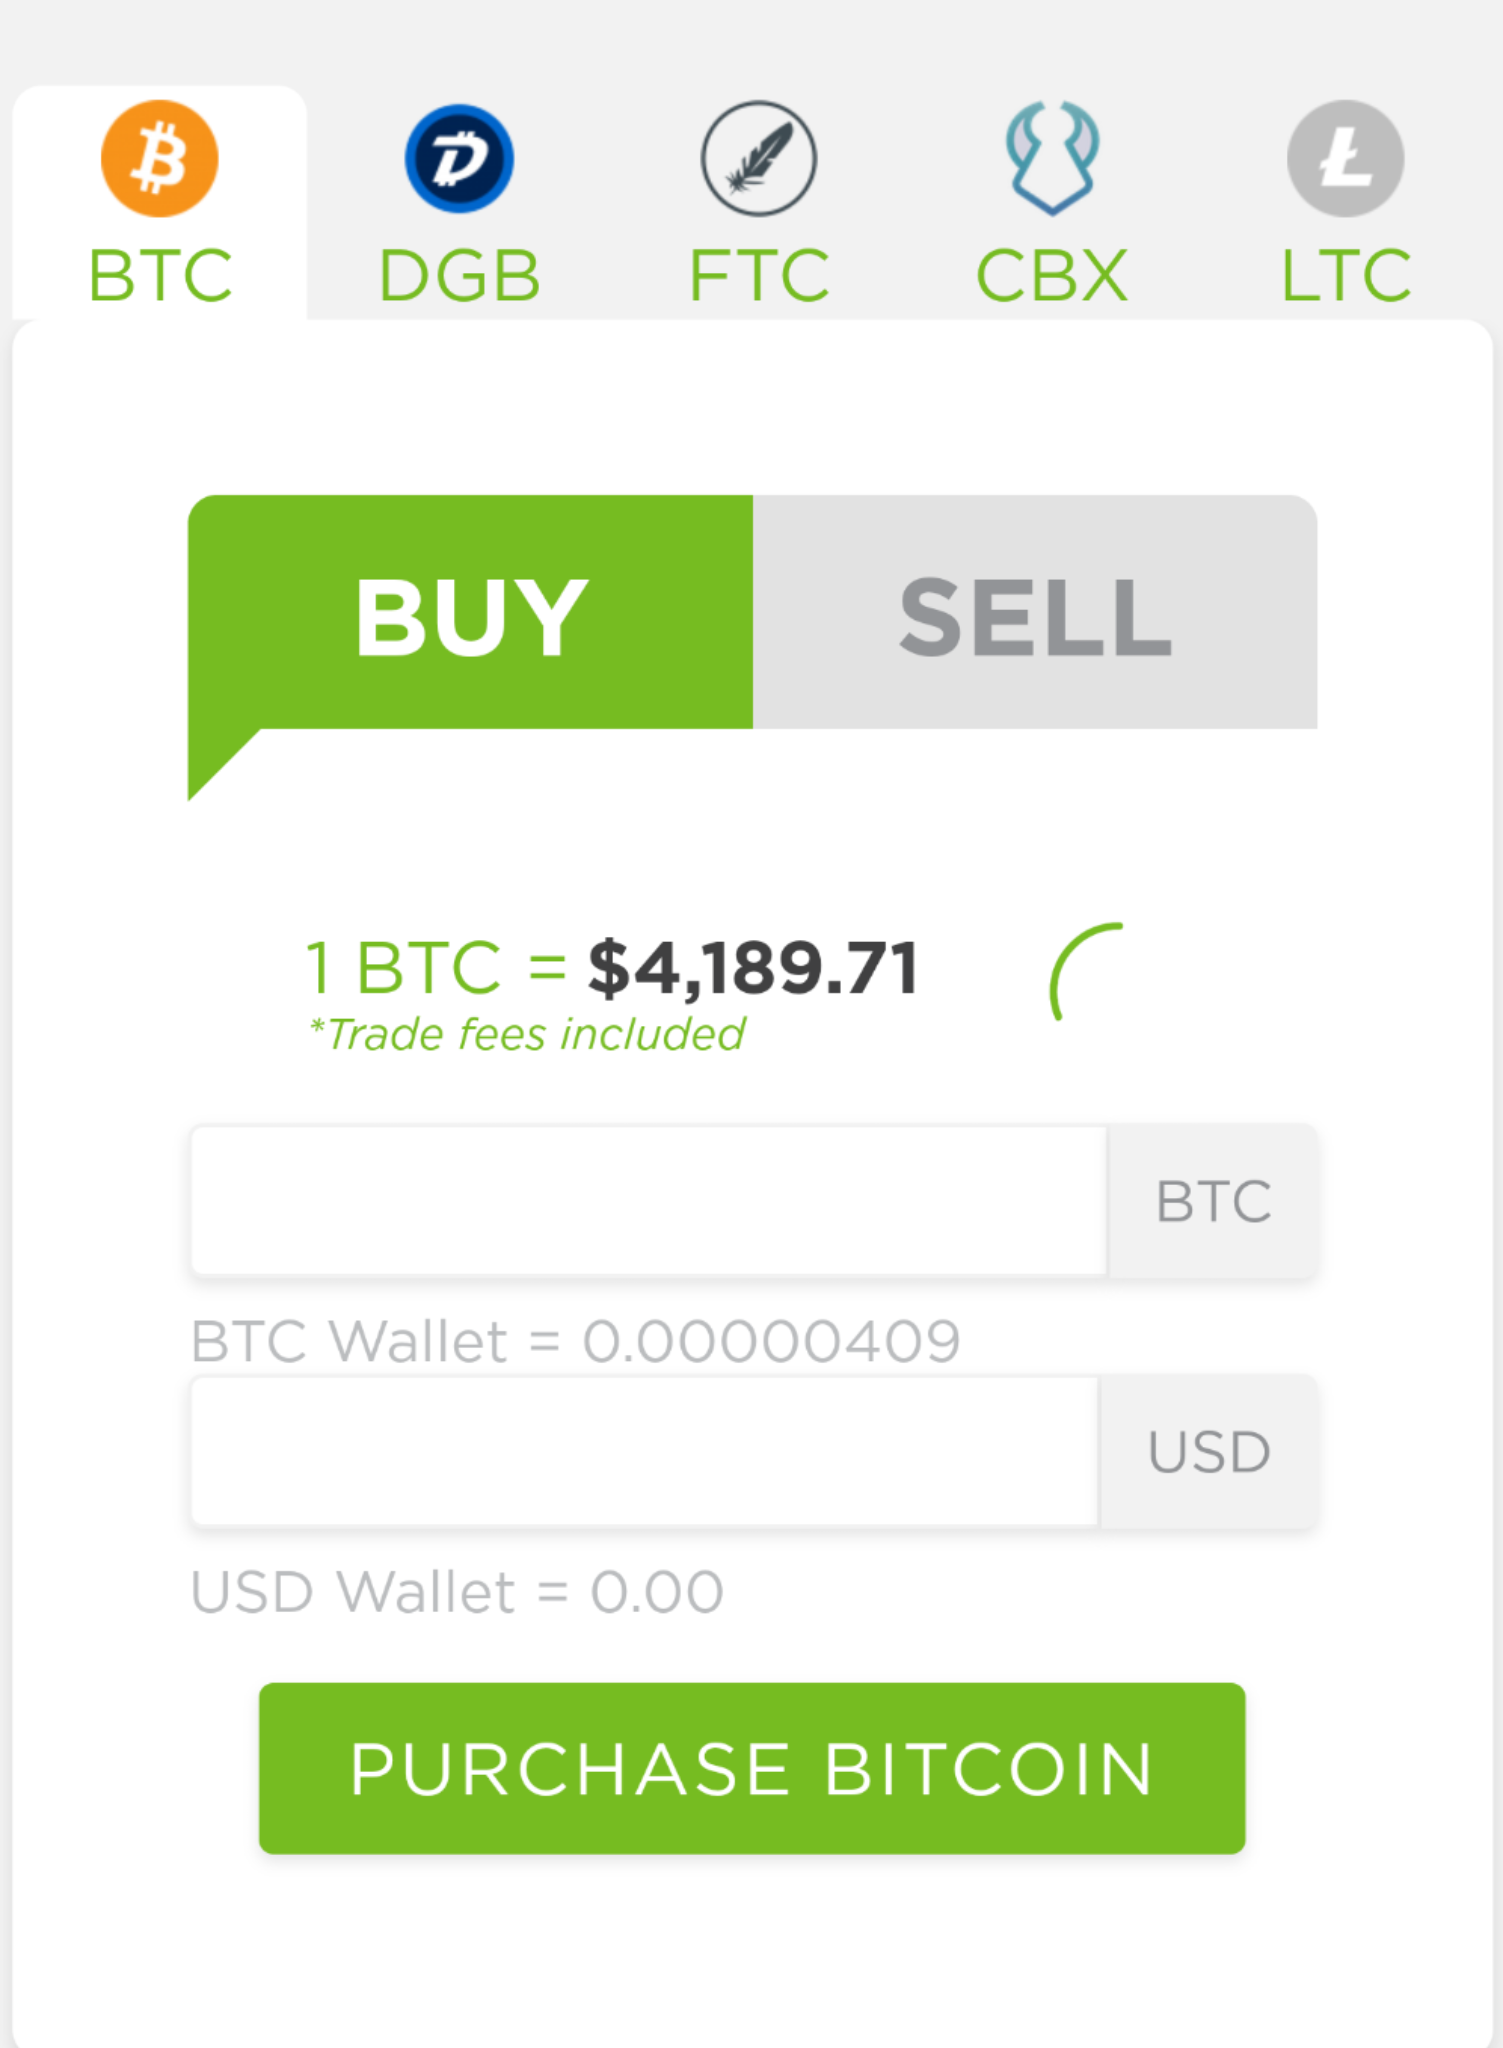Click the gray Litecoin logo icon
This screenshot has width=1503, height=2048.
(x=1345, y=158)
